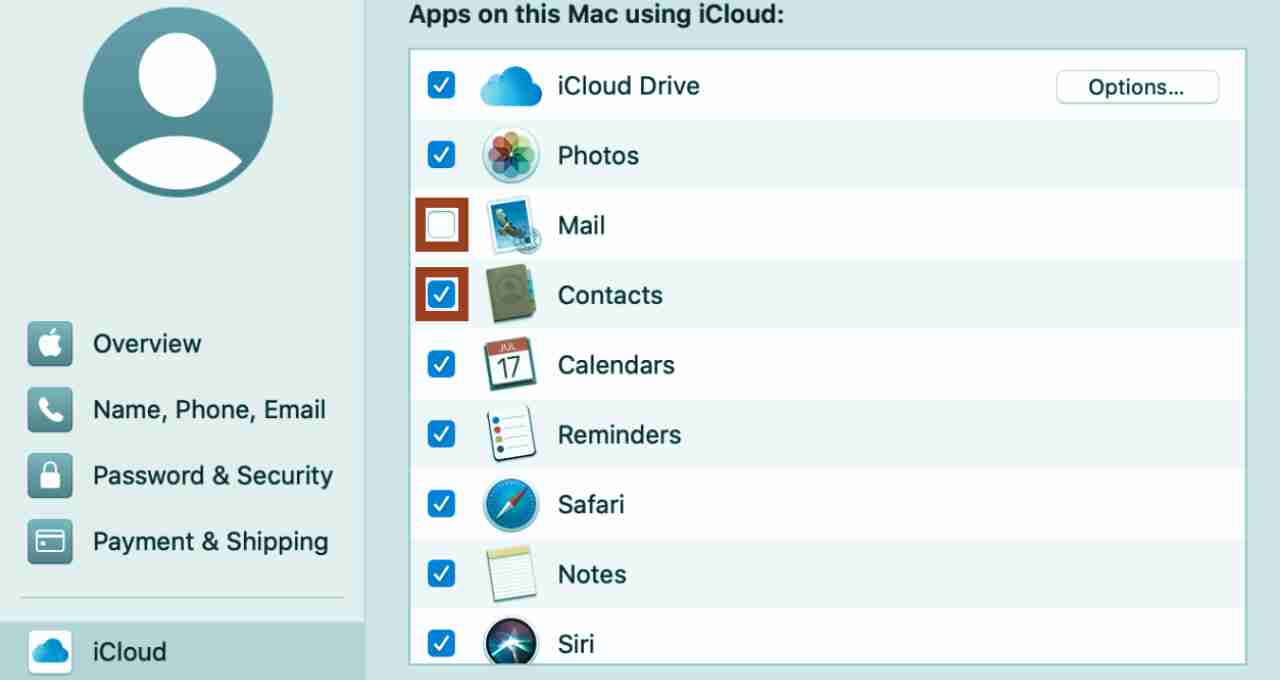
Task: Uncheck the Photos checkbox
Action: [x=441, y=155]
